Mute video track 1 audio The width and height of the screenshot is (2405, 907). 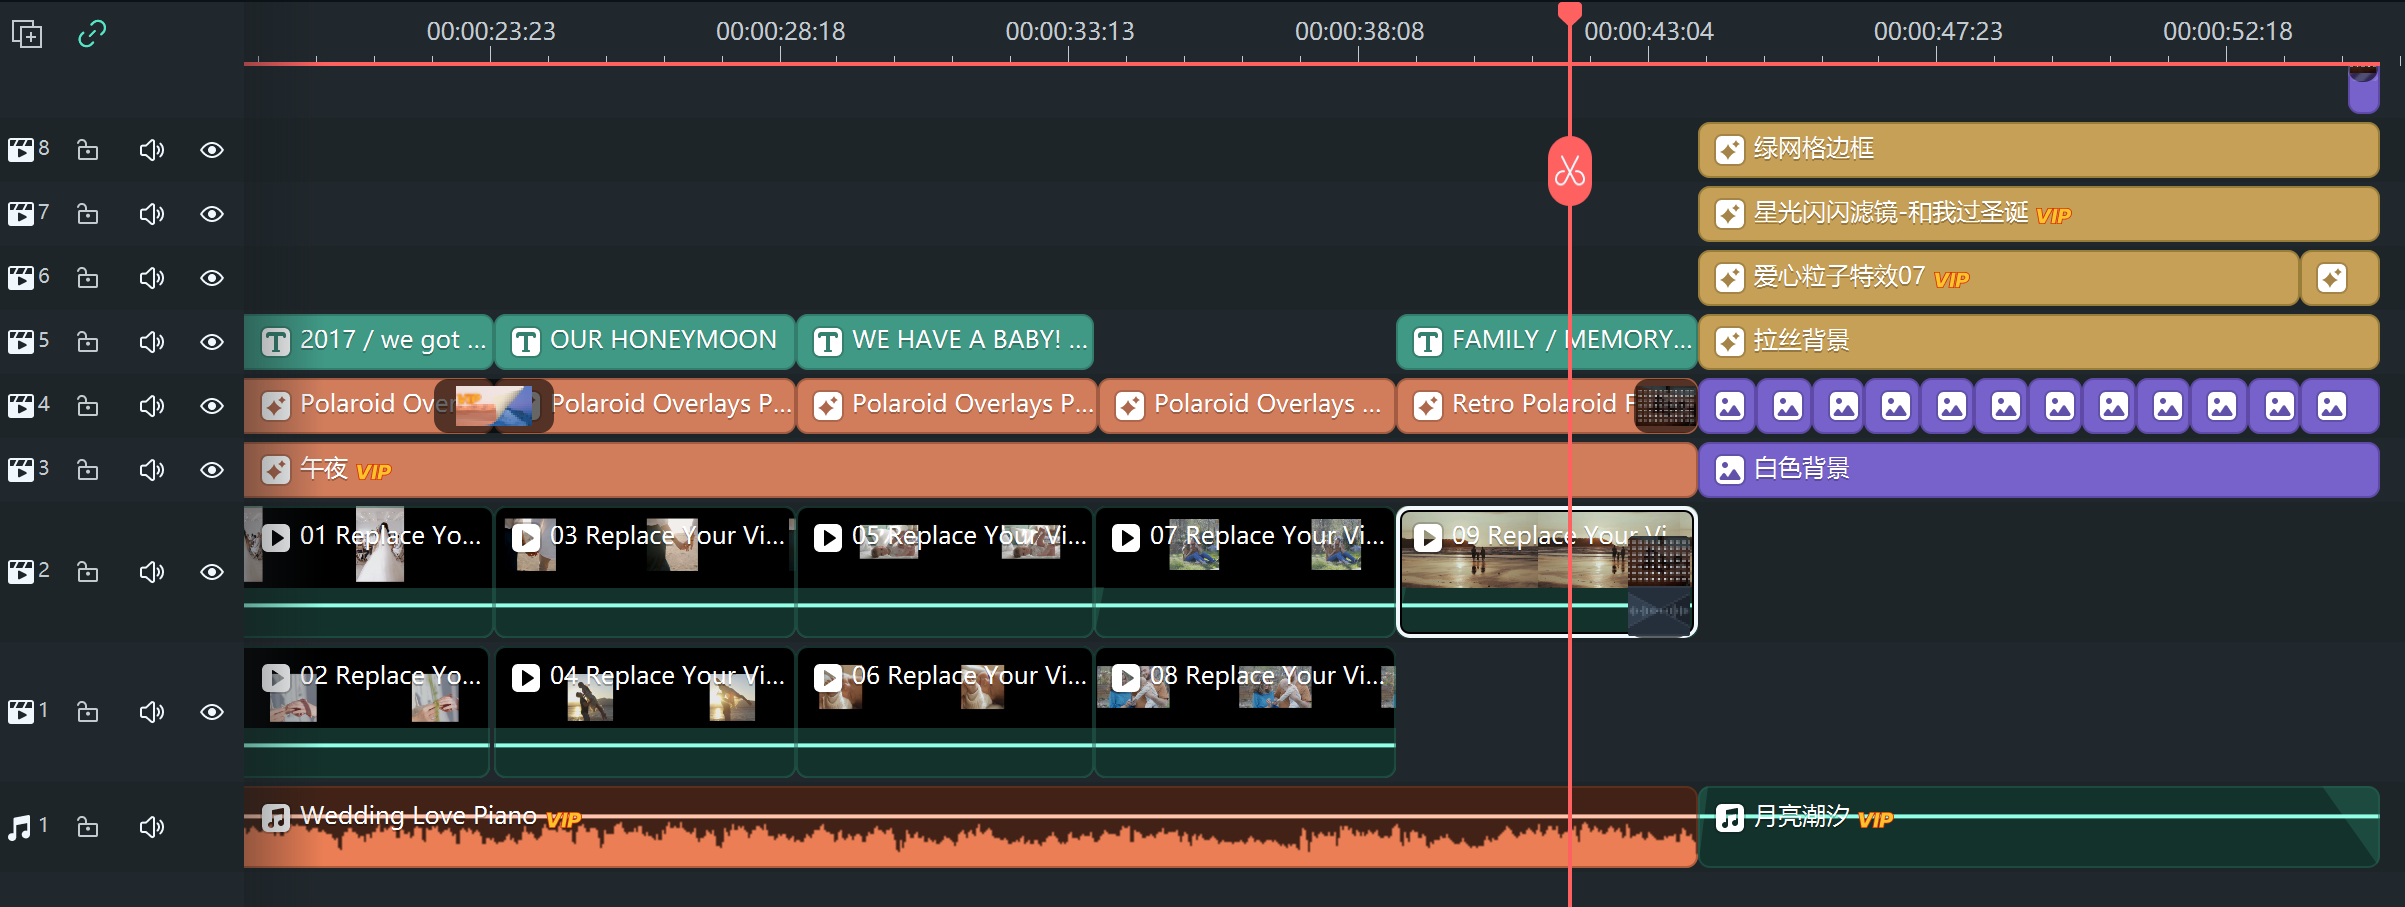tap(152, 712)
